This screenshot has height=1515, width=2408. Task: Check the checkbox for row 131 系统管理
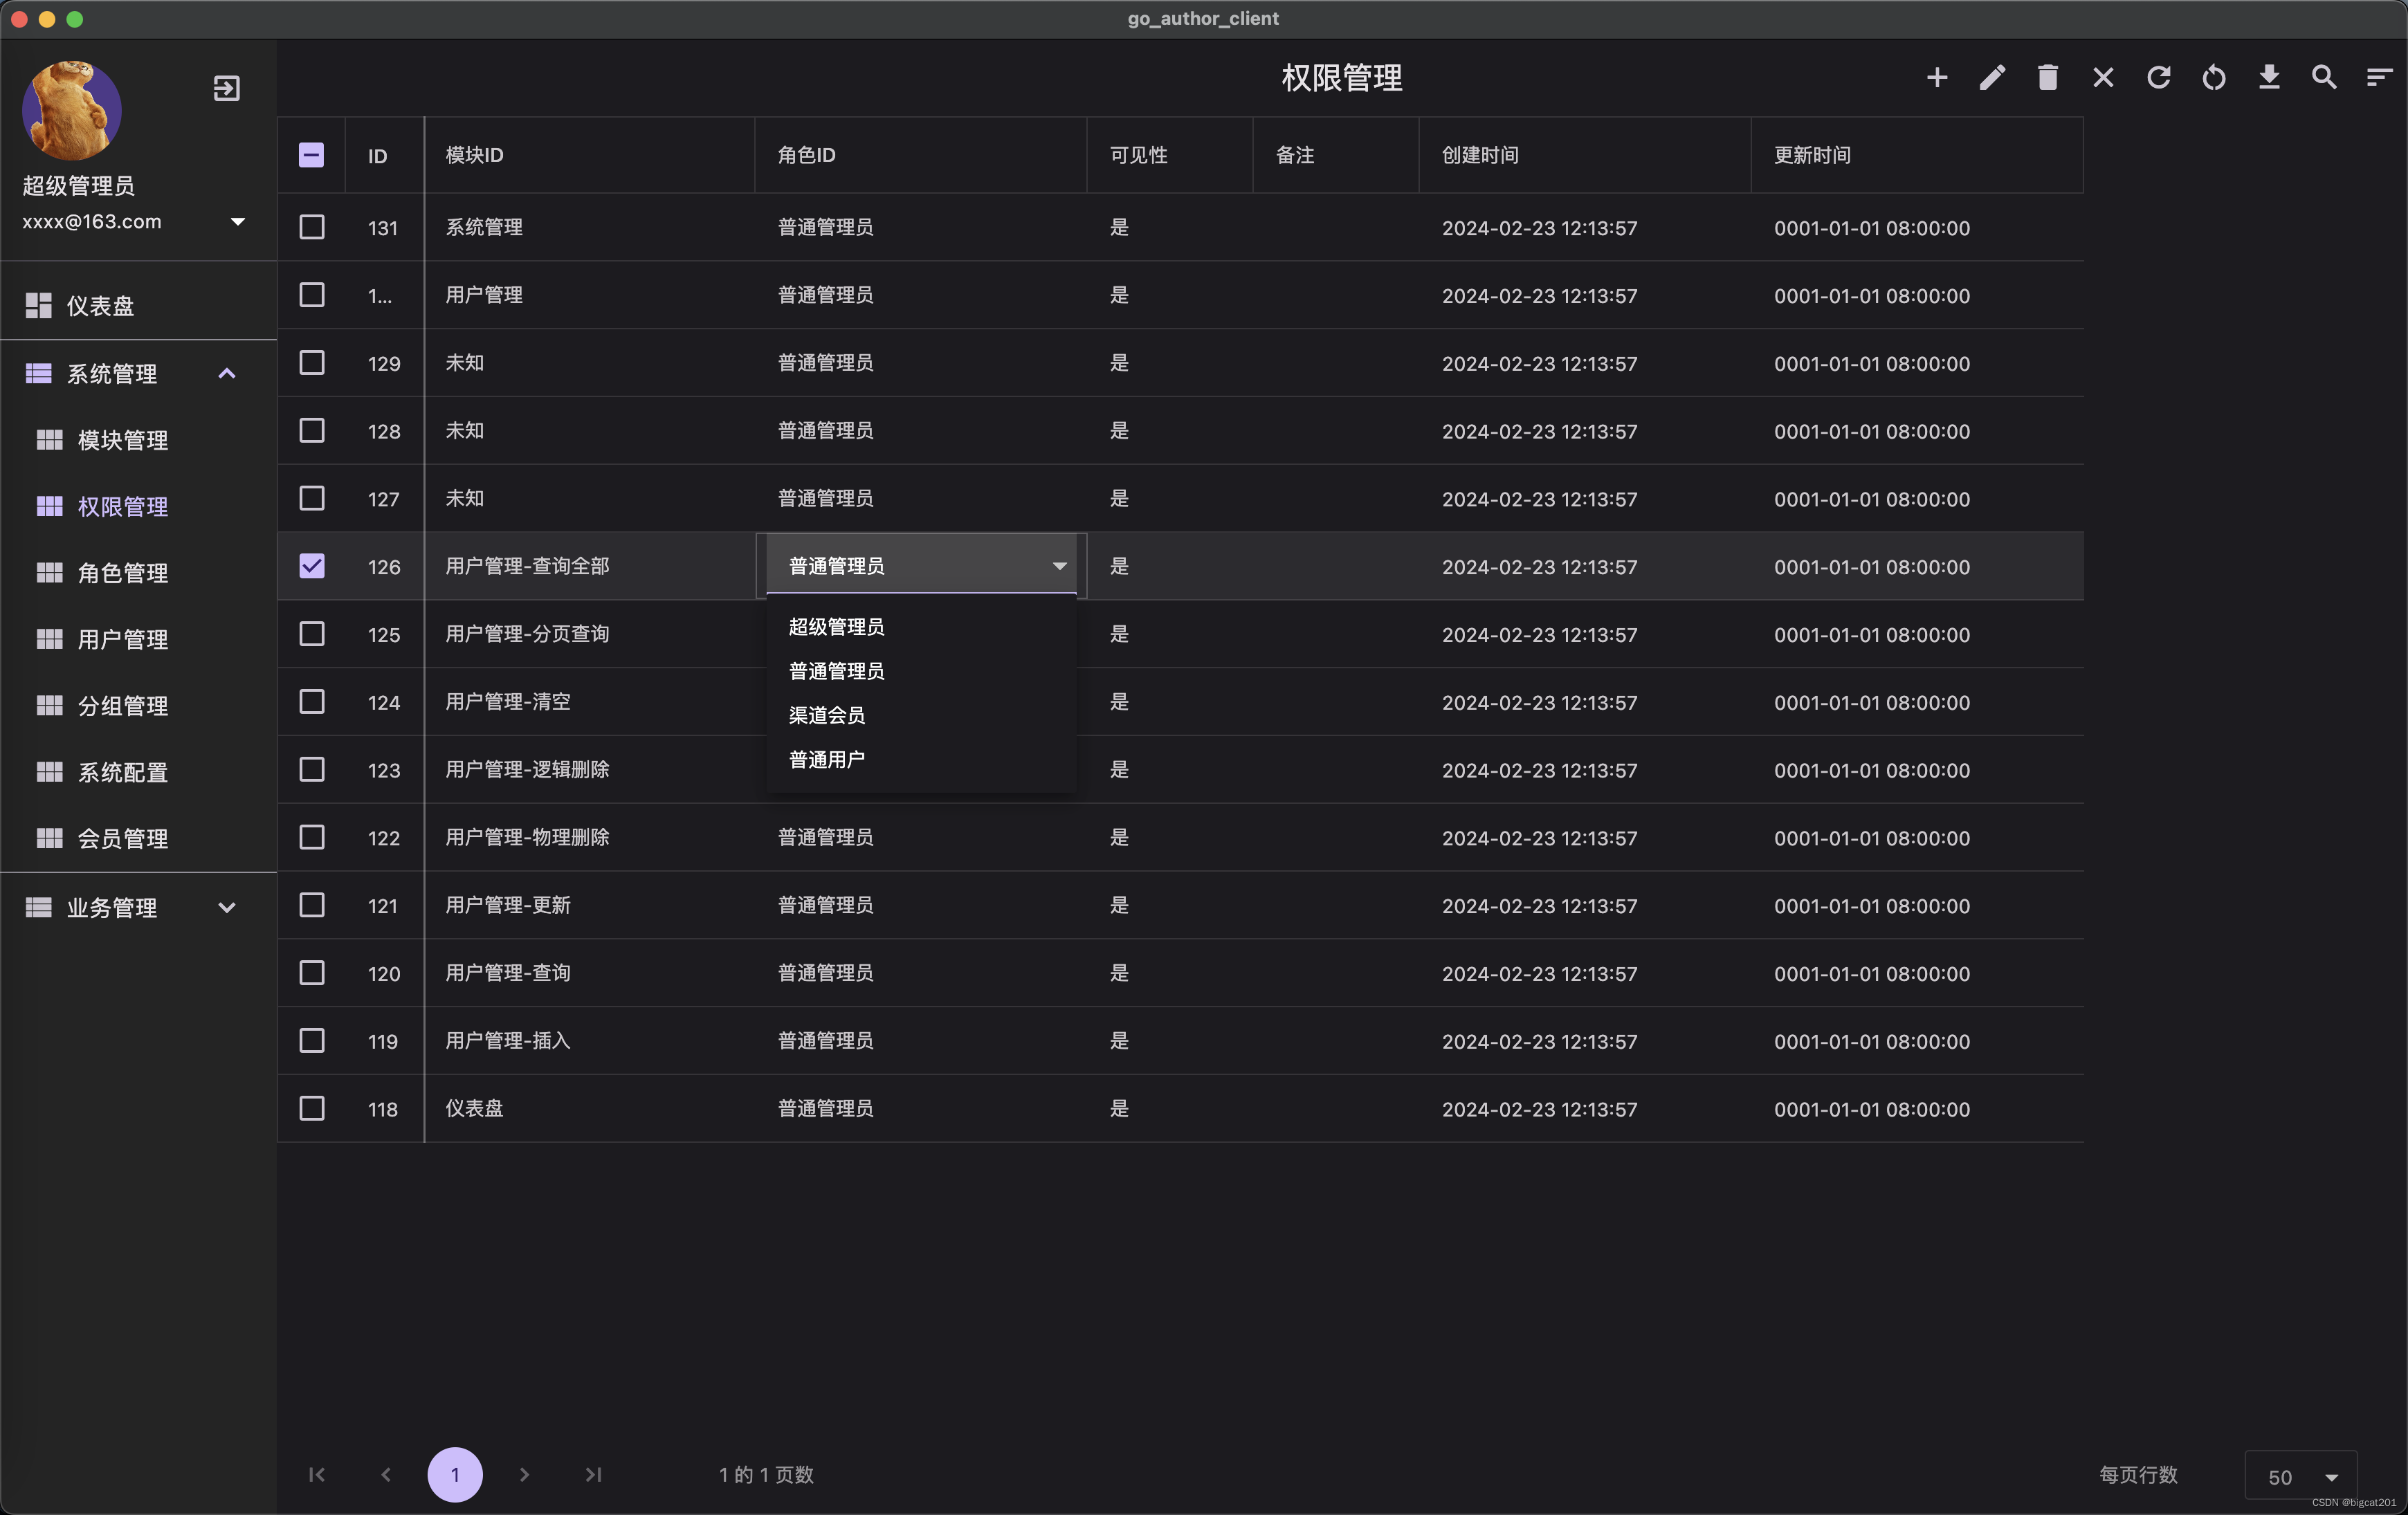point(311,227)
